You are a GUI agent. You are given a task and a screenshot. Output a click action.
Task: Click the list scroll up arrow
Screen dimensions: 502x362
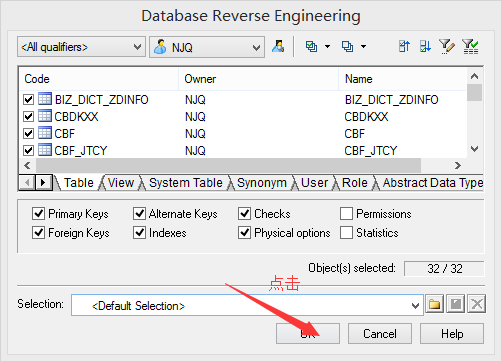coord(475,76)
